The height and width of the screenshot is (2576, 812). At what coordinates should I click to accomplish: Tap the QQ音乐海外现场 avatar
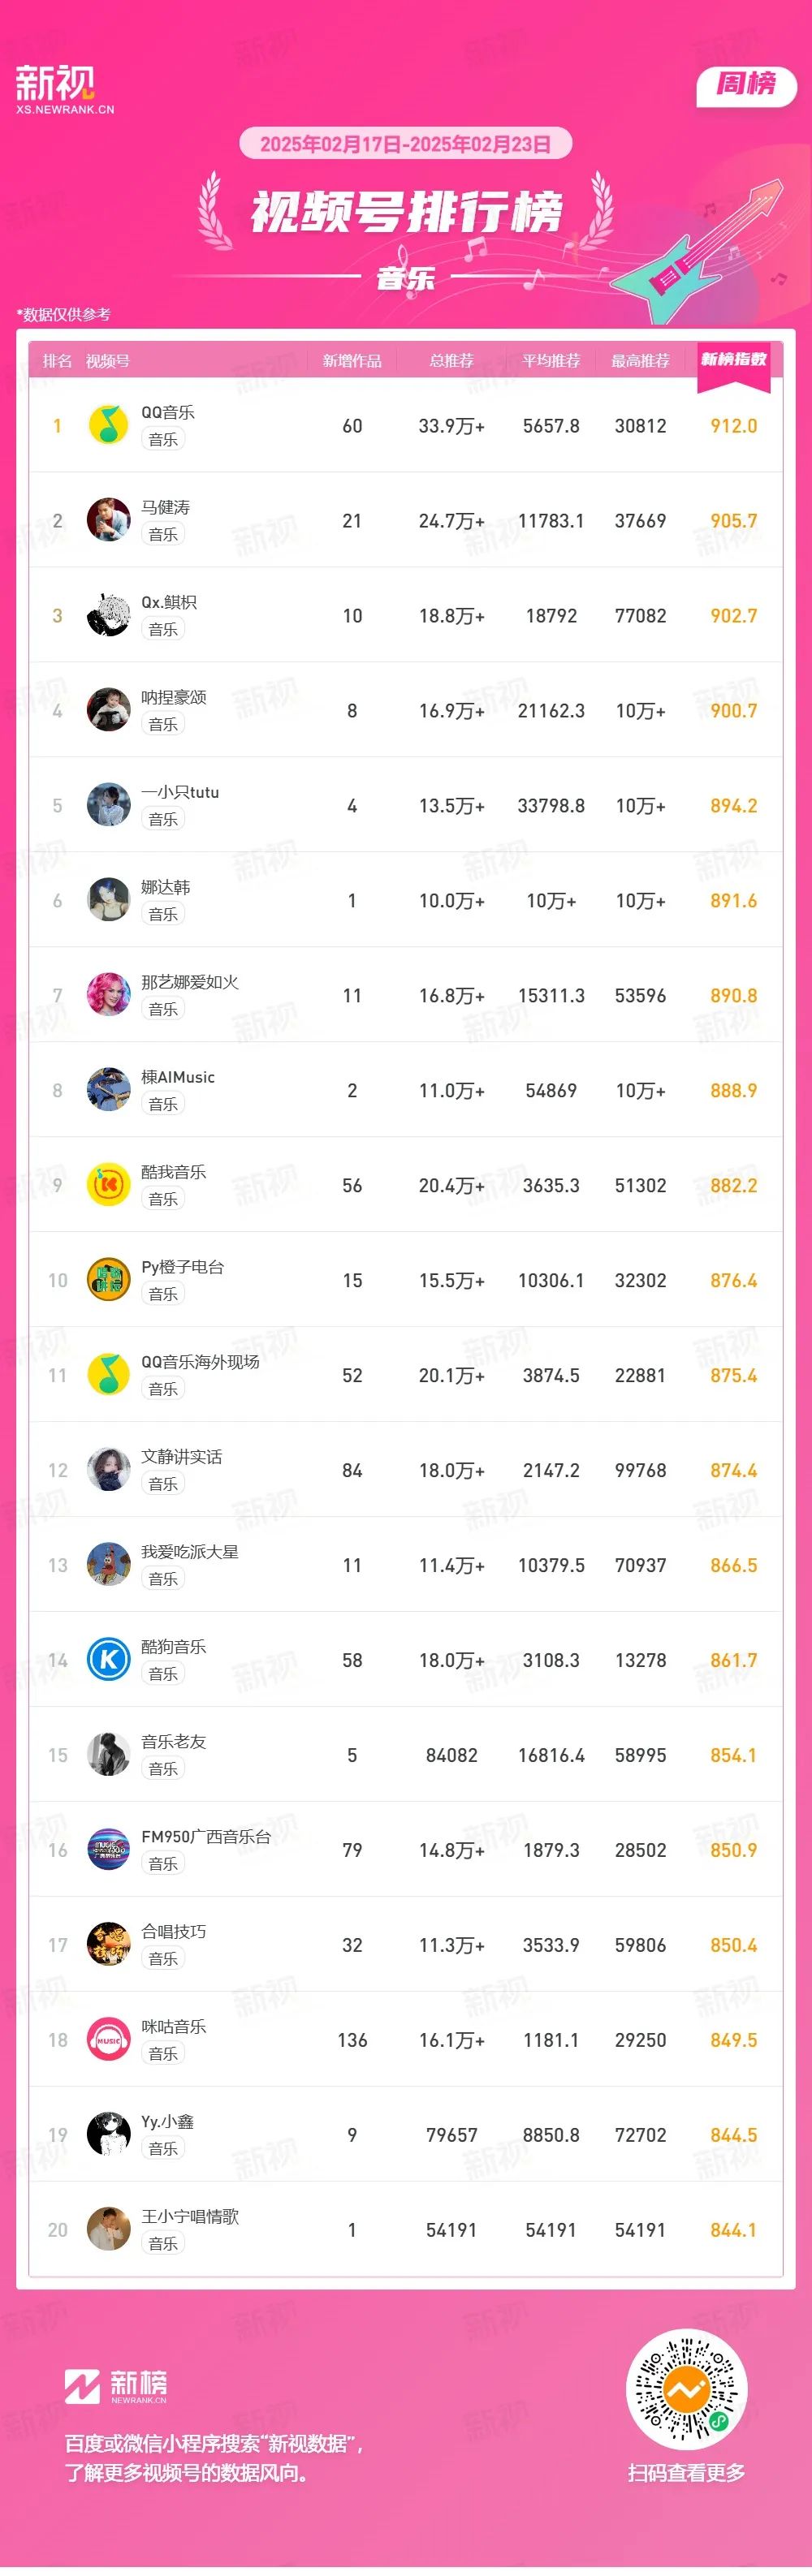[x=108, y=1375]
